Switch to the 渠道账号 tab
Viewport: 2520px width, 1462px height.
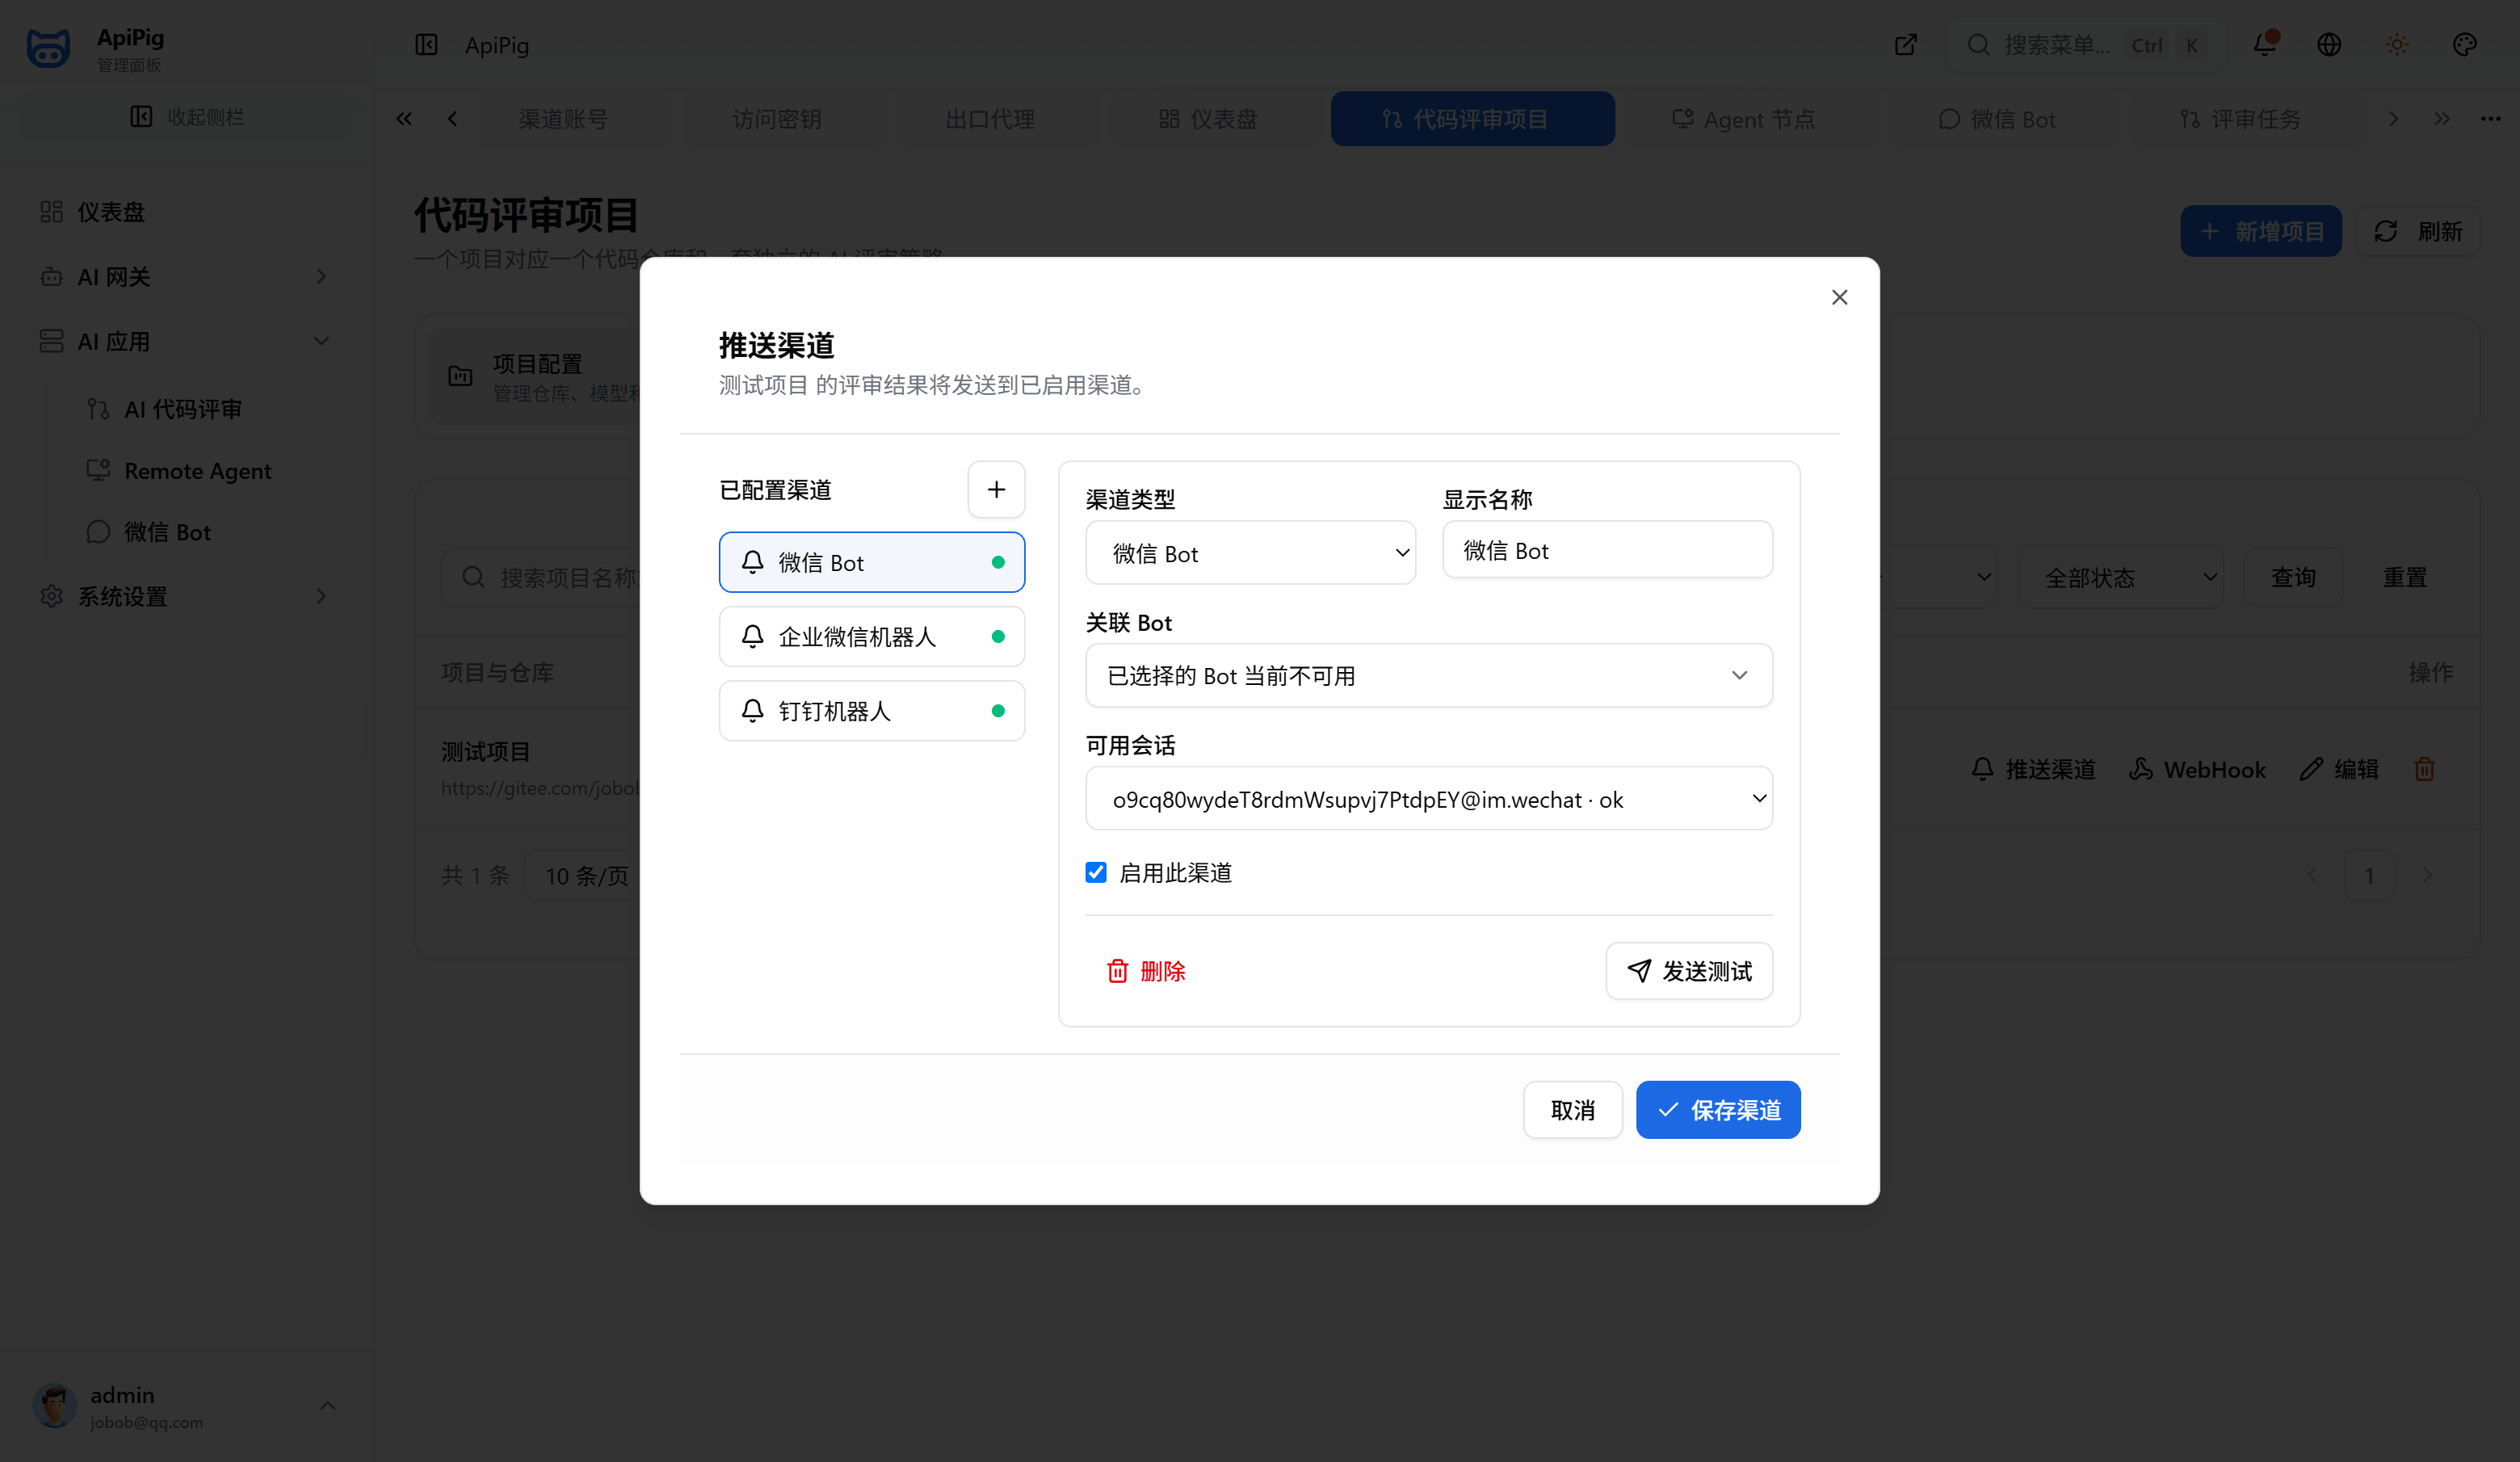563,119
